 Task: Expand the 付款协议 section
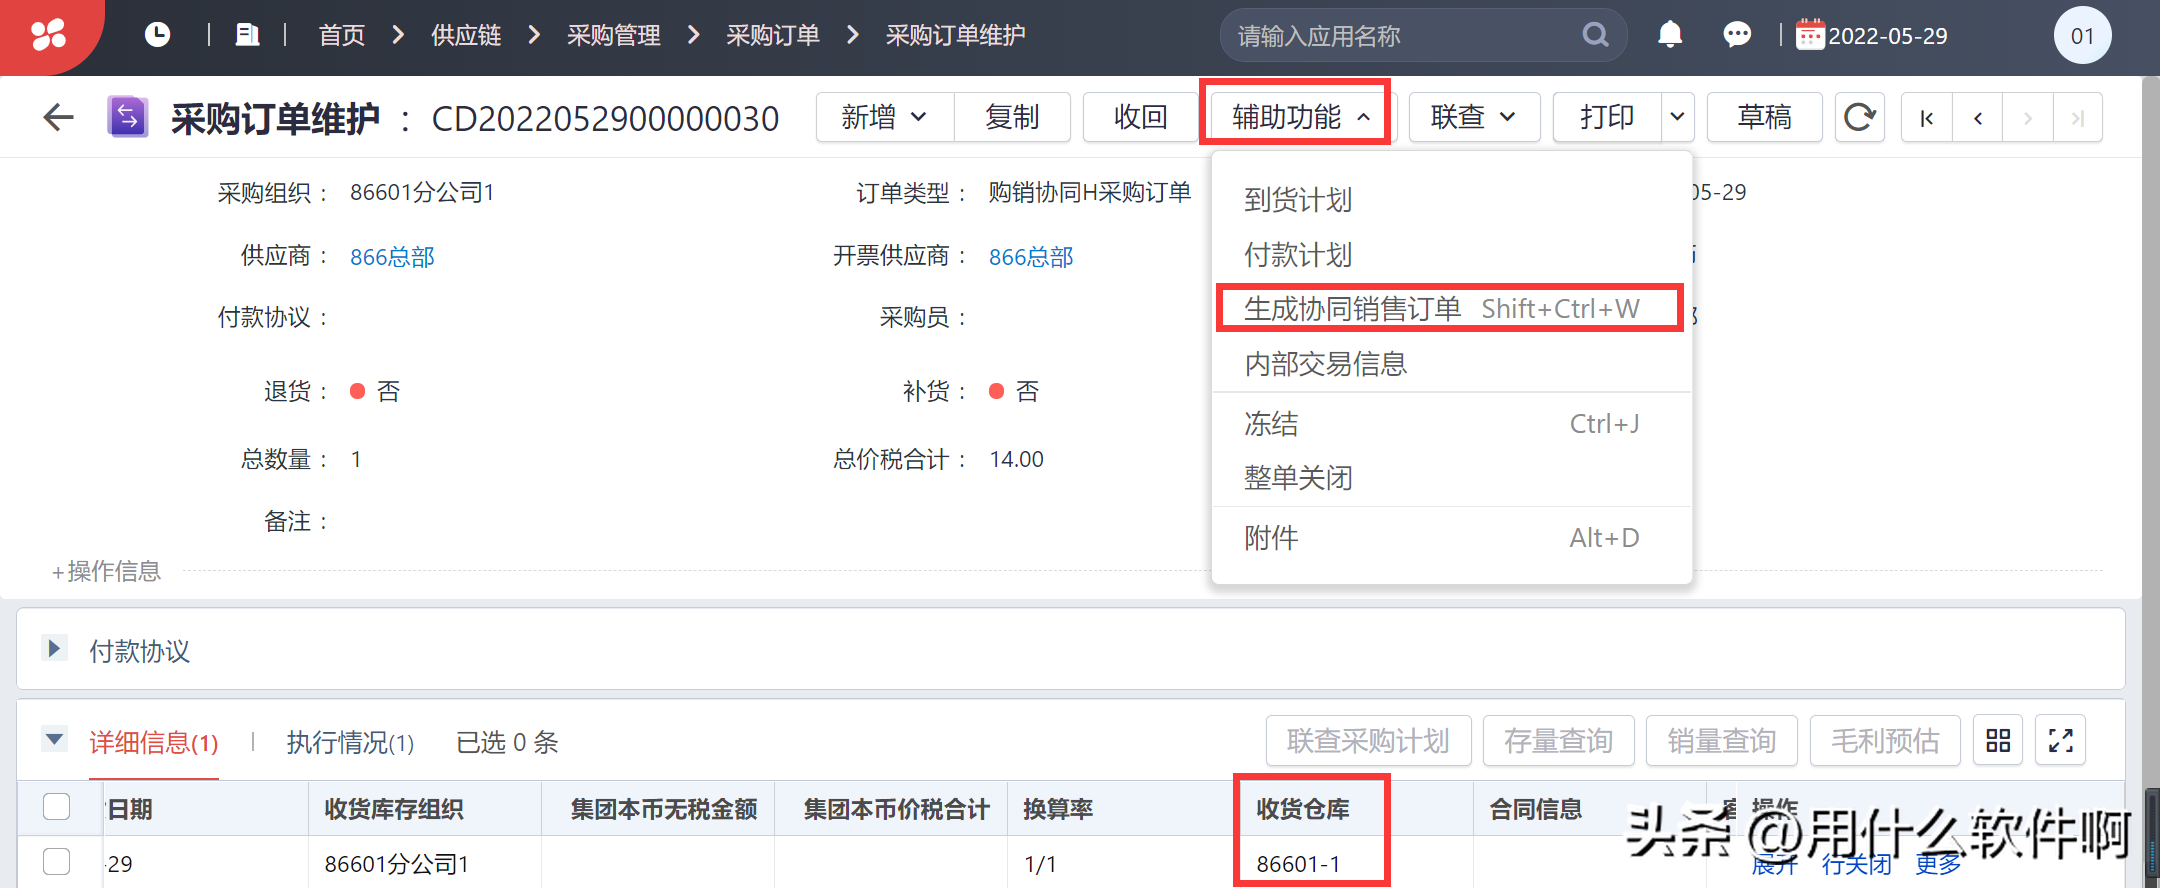pos(55,649)
